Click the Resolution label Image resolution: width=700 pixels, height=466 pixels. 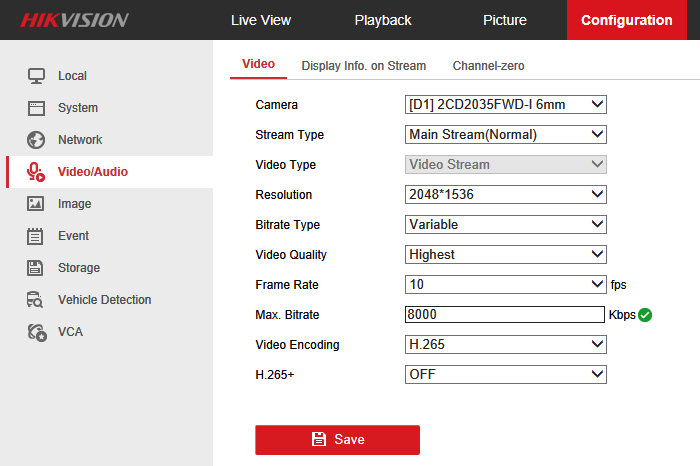pyautogui.click(x=283, y=195)
